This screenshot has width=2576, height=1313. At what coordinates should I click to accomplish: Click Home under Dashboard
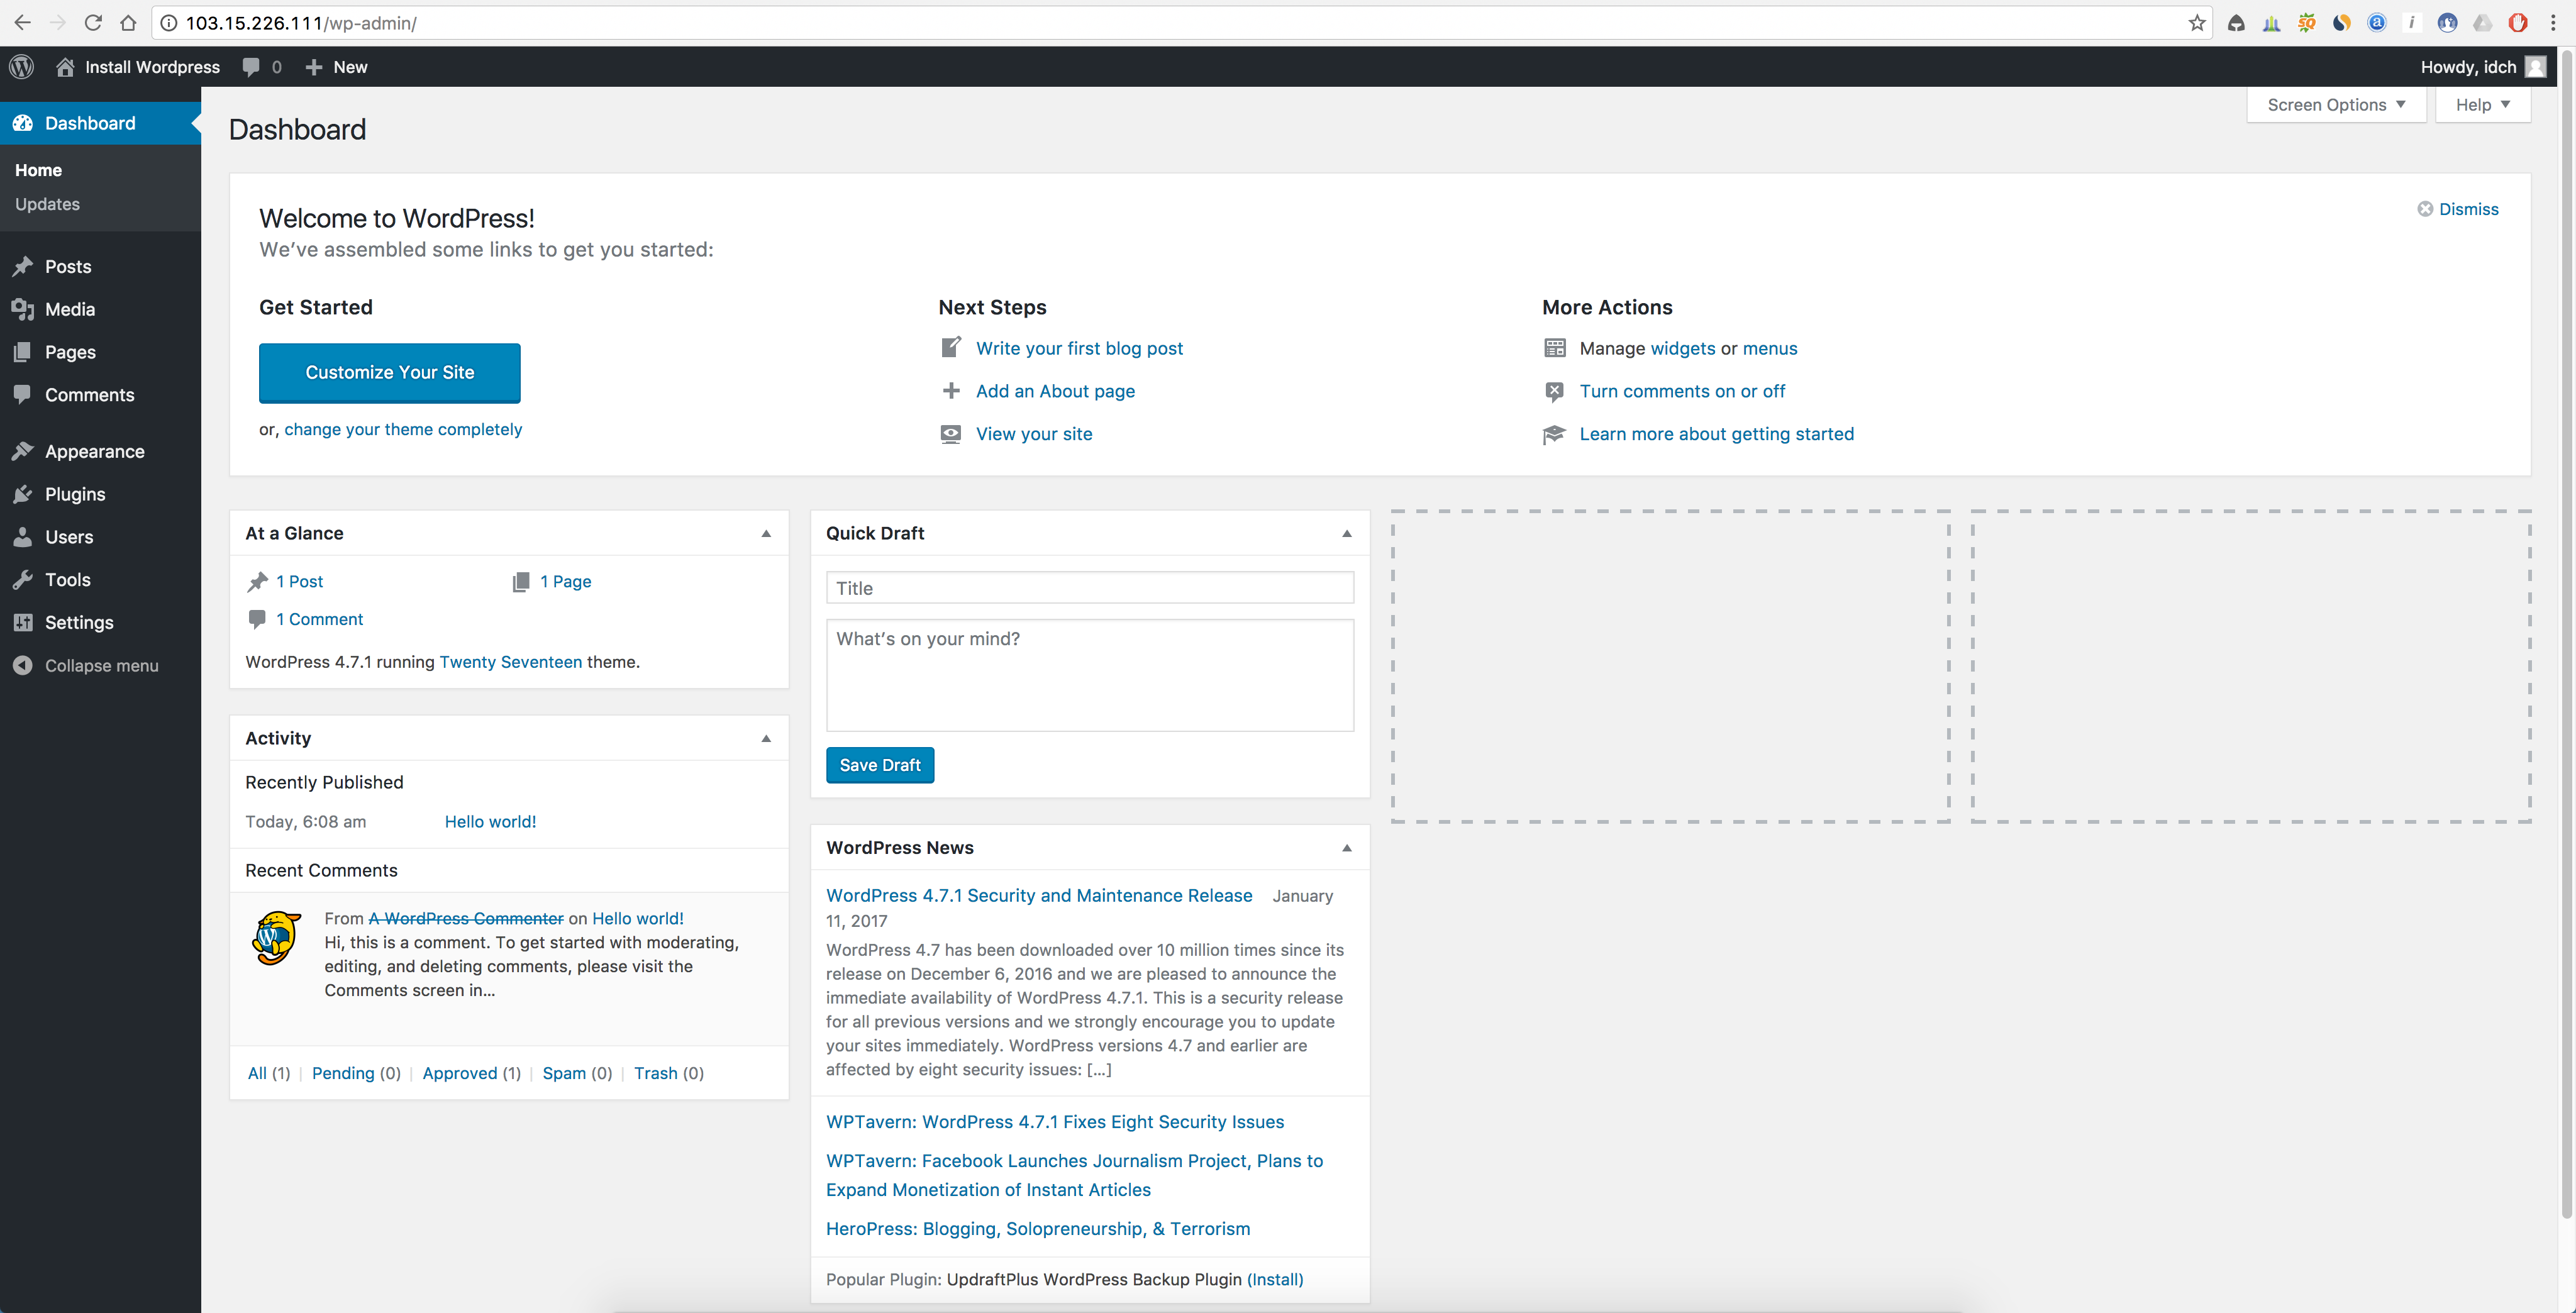pos(38,170)
